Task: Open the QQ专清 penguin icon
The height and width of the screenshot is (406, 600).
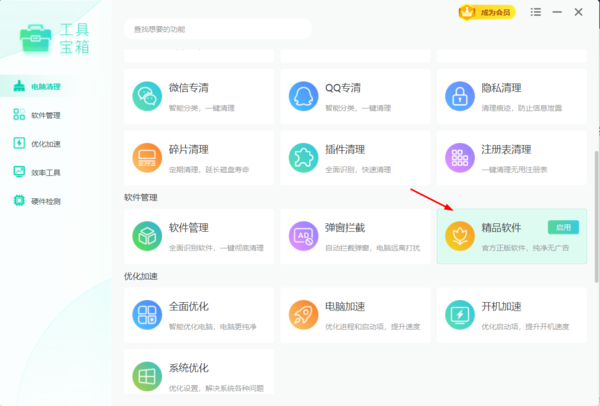Action: [303, 96]
